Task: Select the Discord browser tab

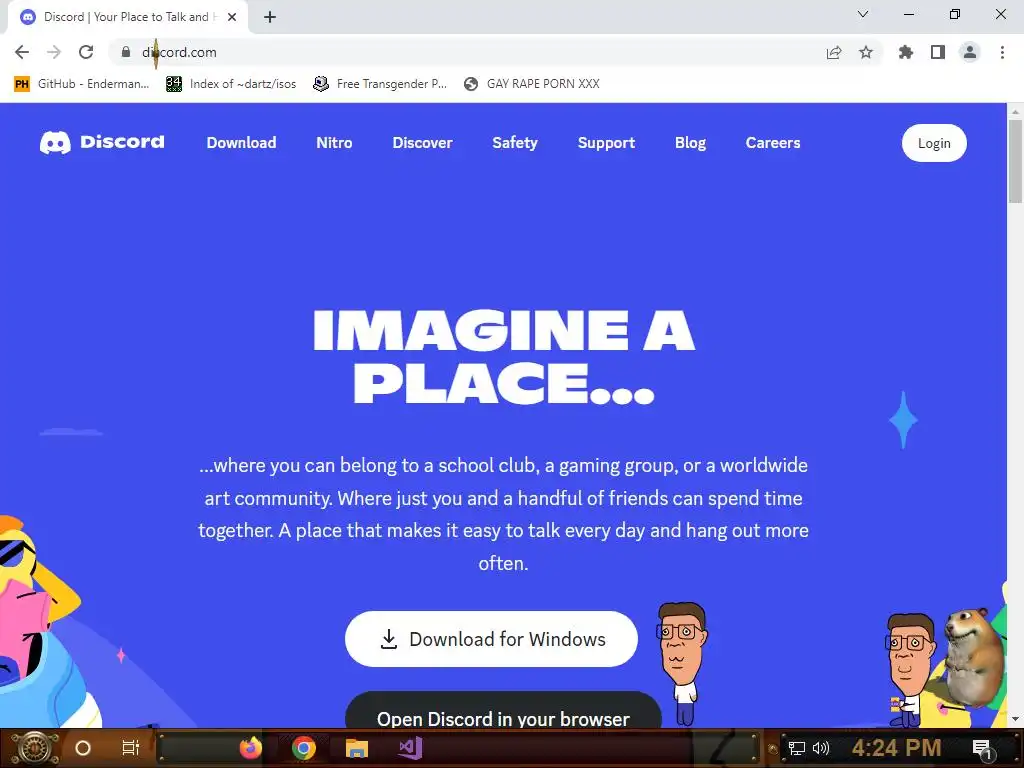Action: [x=127, y=17]
